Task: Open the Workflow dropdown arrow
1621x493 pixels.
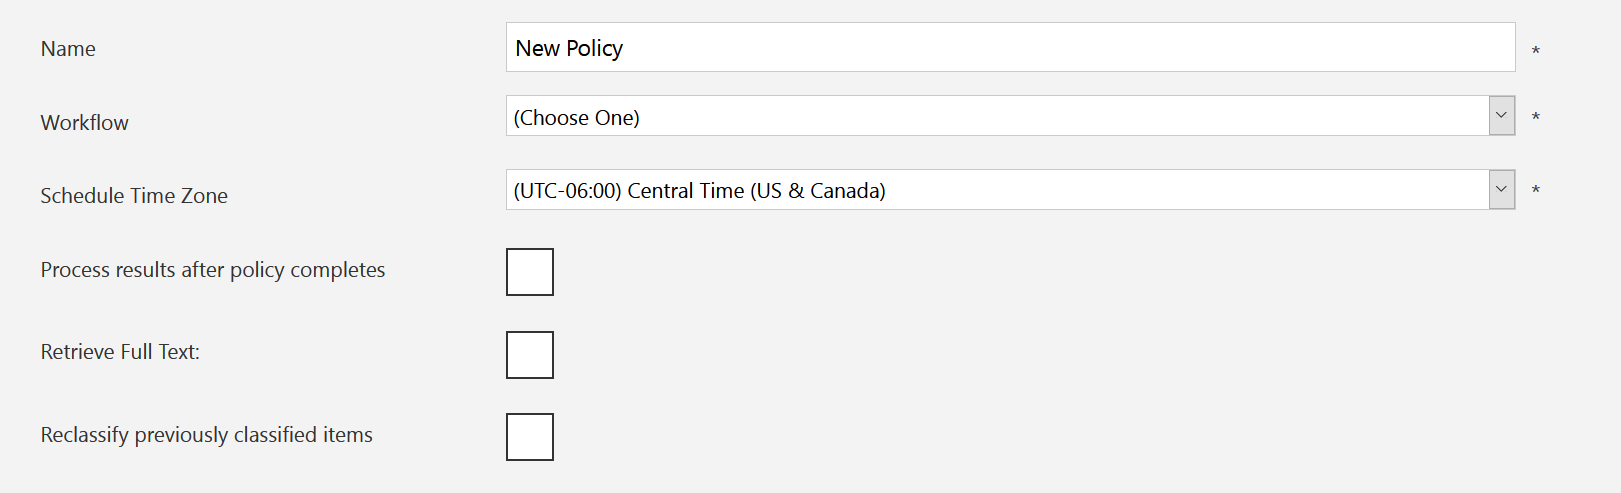Action: (1501, 116)
